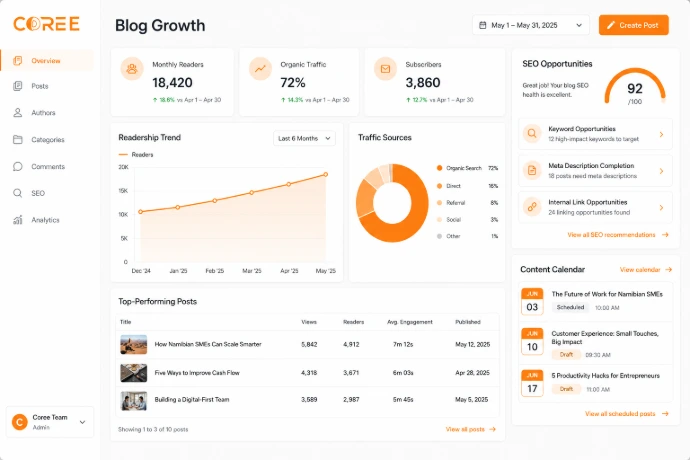Open Analytics from the sidebar

pos(47,220)
